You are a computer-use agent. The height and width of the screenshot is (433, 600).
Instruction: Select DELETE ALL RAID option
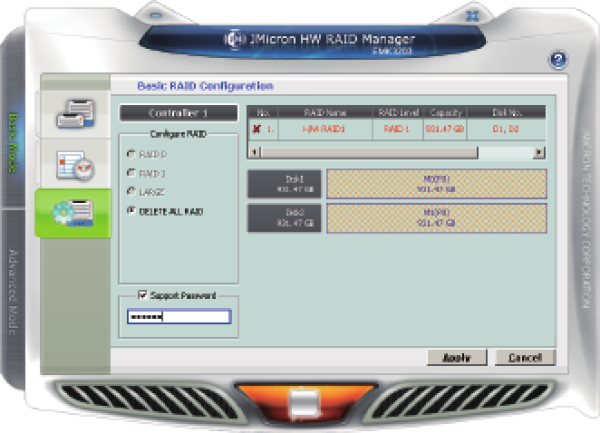(129, 211)
